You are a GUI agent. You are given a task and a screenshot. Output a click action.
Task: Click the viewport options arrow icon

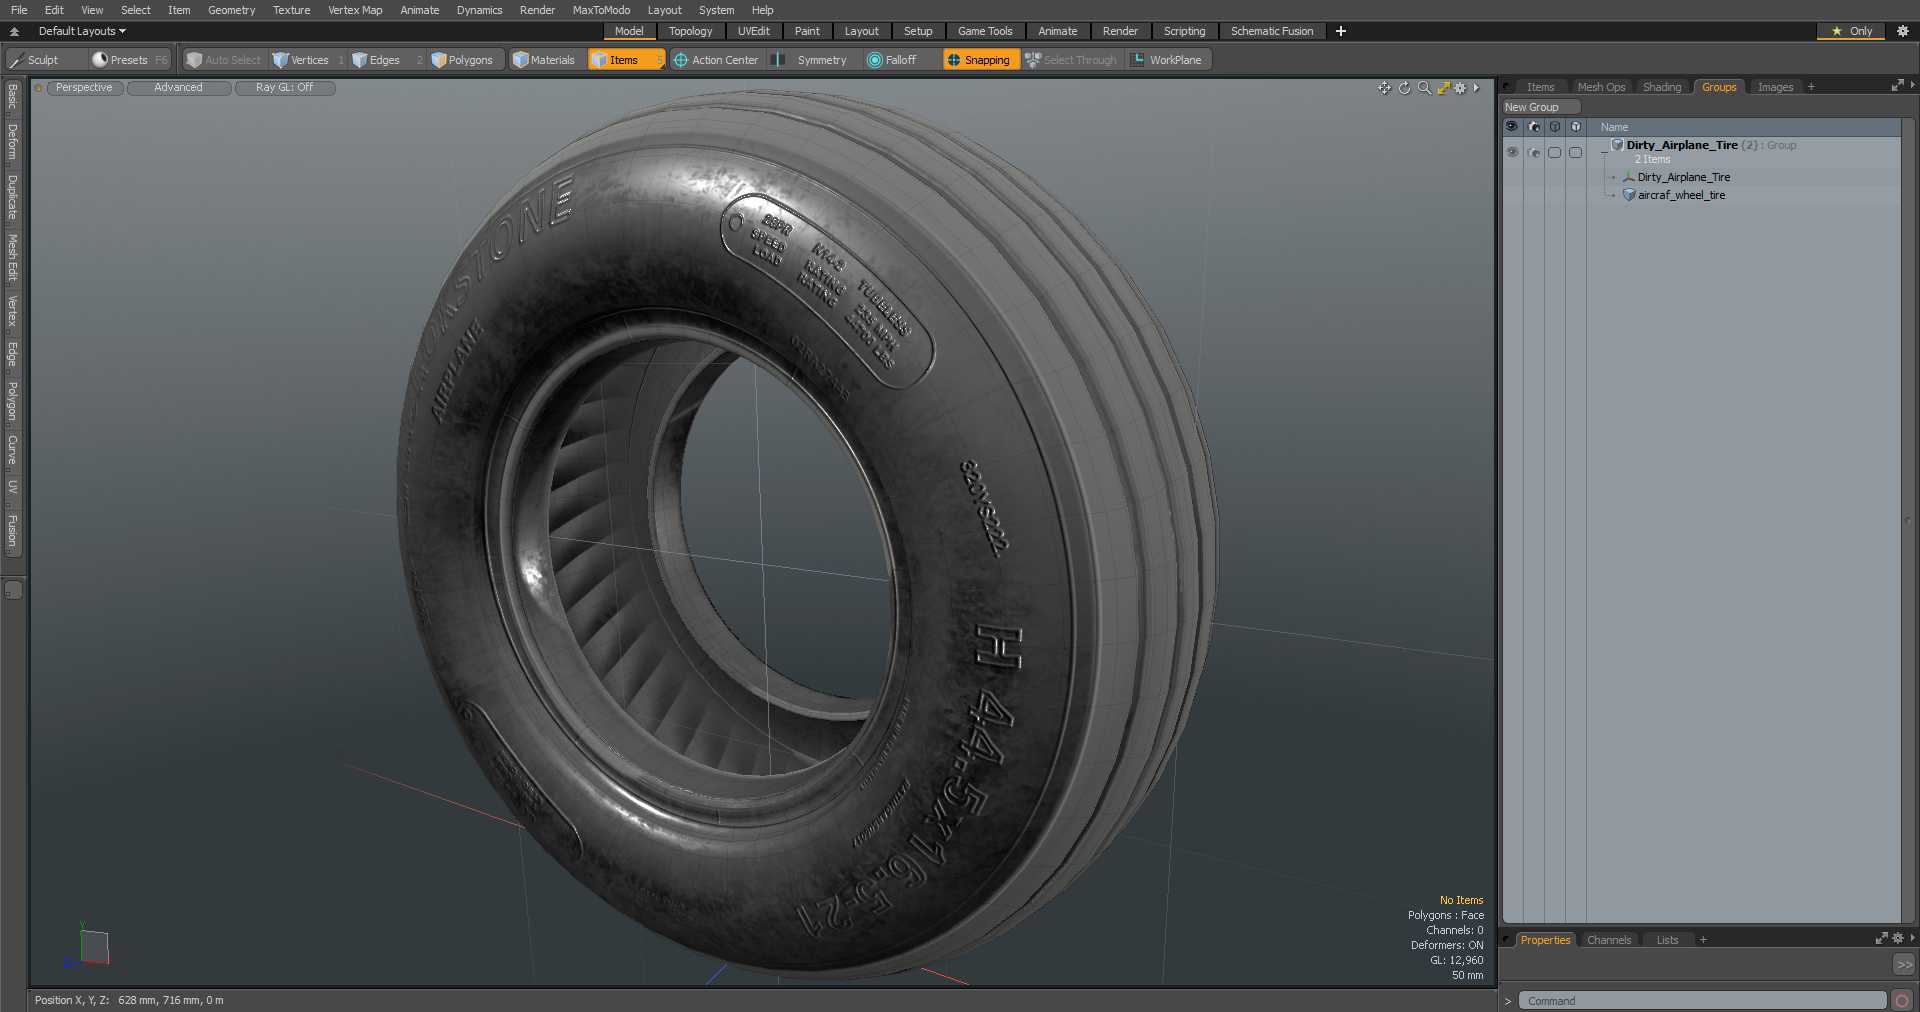(1476, 88)
